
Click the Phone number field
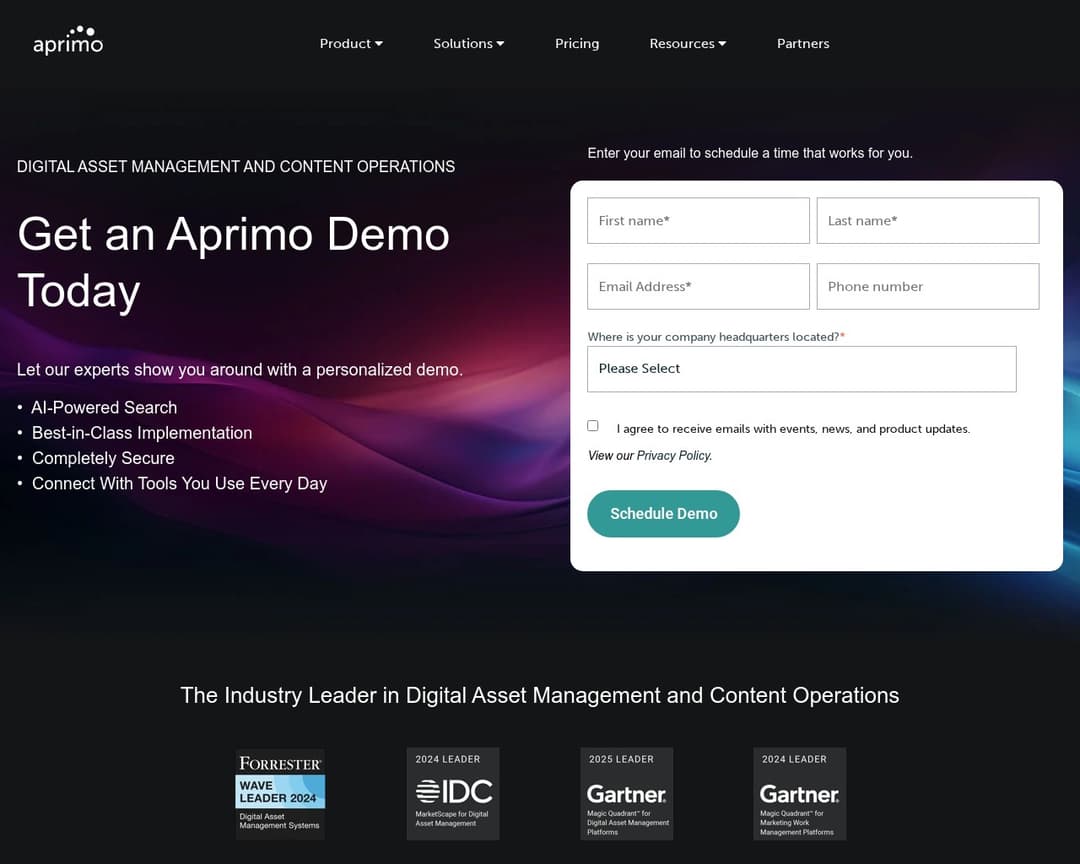pos(927,286)
